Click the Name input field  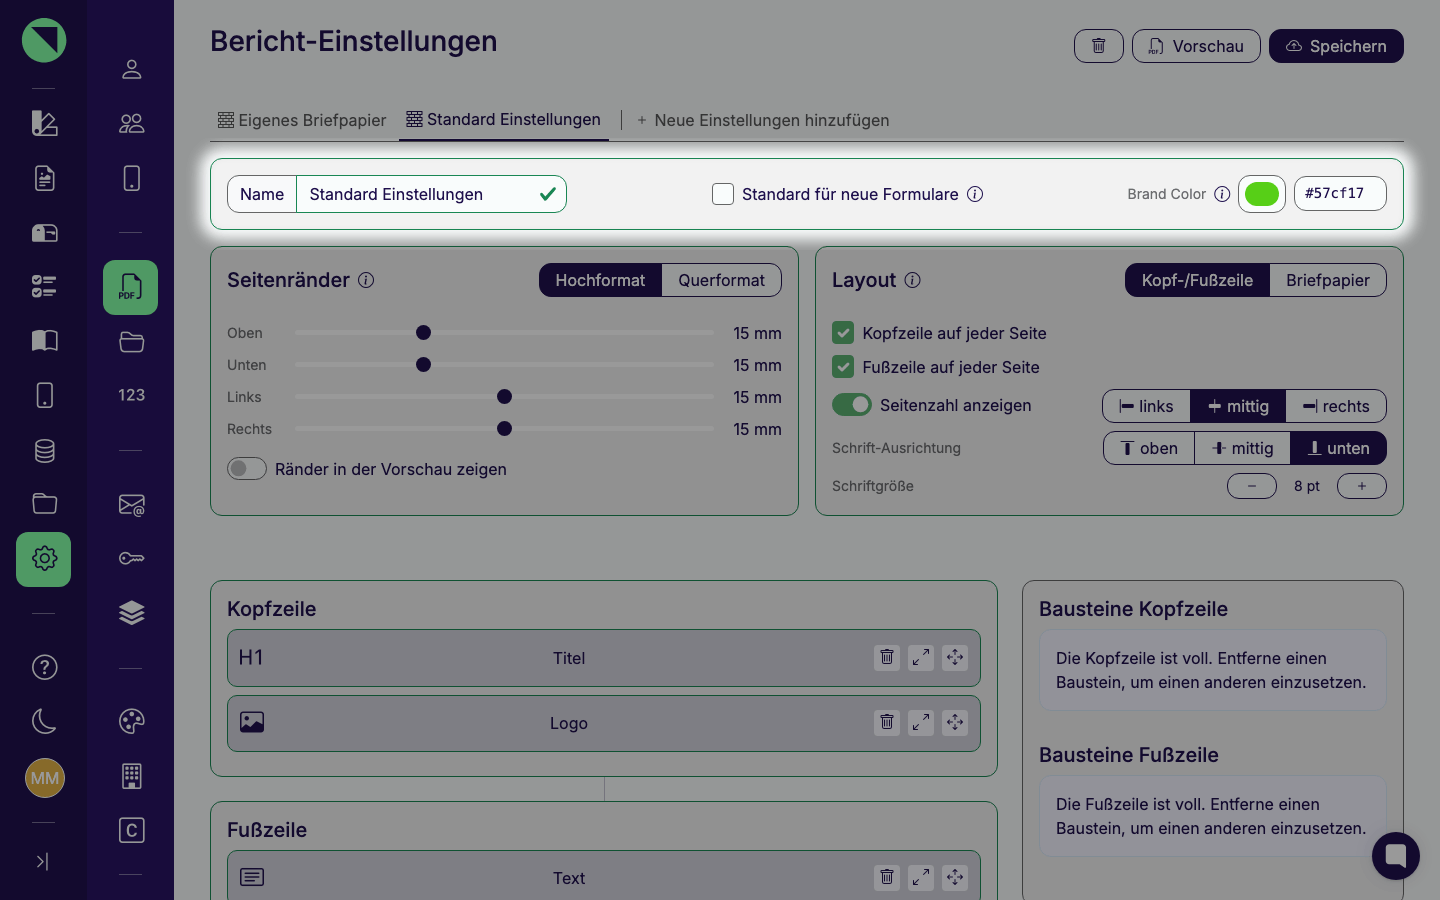tap(431, 194)
